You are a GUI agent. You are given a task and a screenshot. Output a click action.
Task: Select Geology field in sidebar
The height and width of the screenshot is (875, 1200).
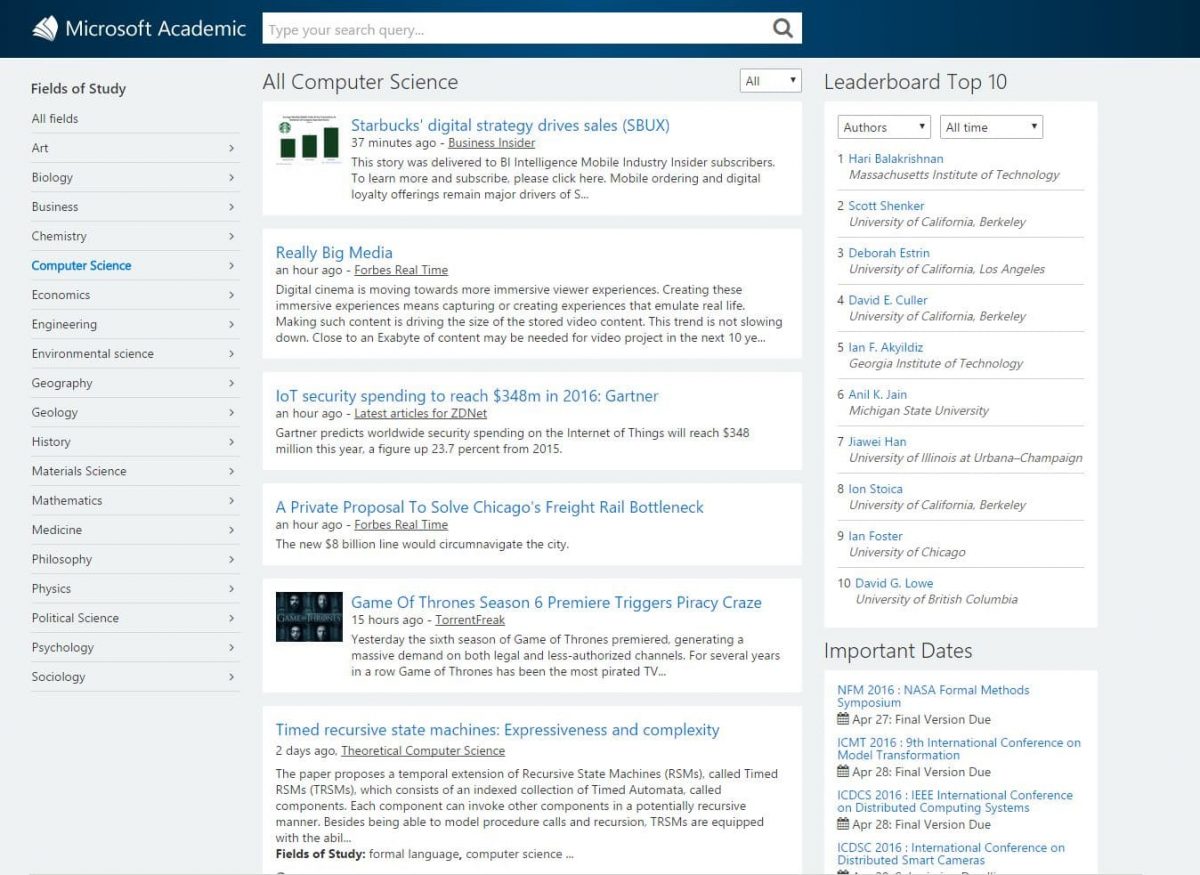coord(54,412)
